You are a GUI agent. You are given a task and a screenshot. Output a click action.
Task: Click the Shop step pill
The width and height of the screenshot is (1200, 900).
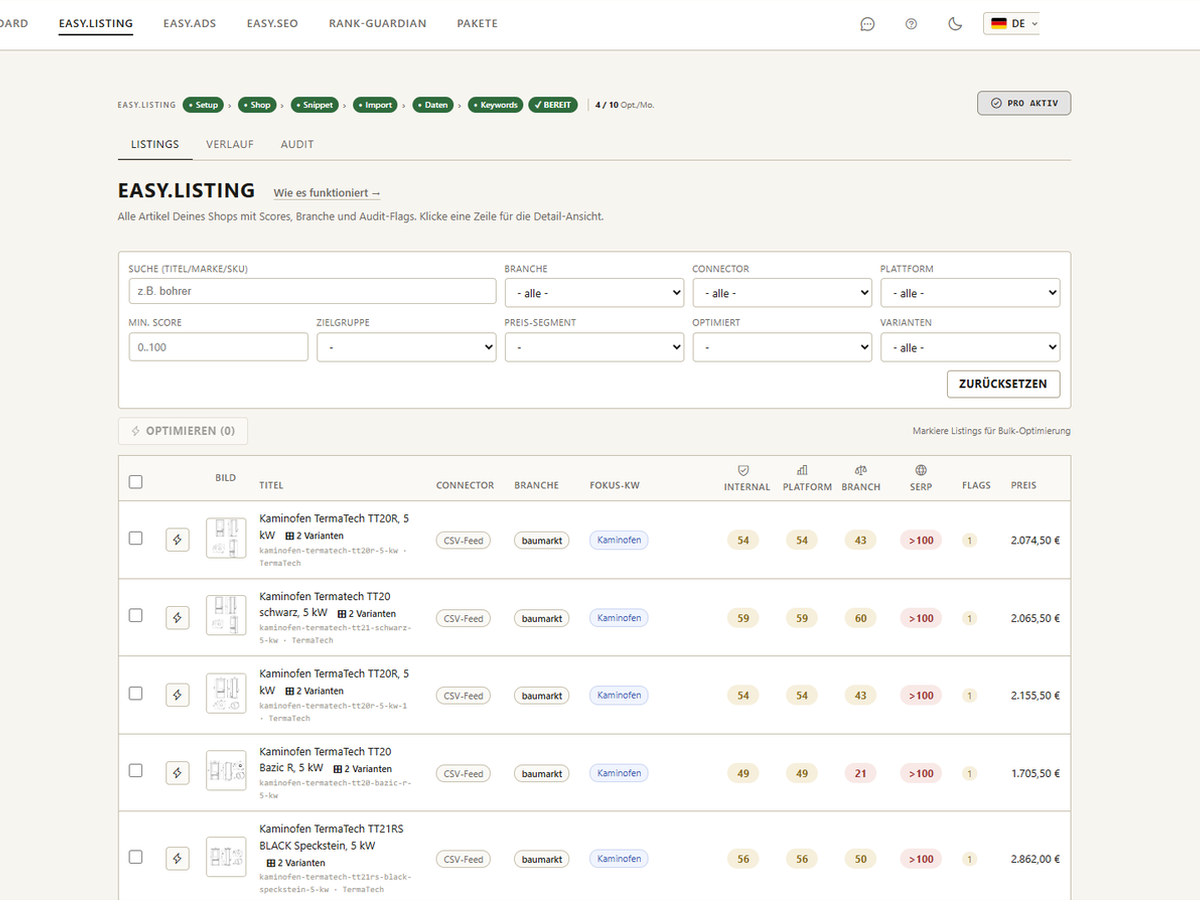(258, 104)
